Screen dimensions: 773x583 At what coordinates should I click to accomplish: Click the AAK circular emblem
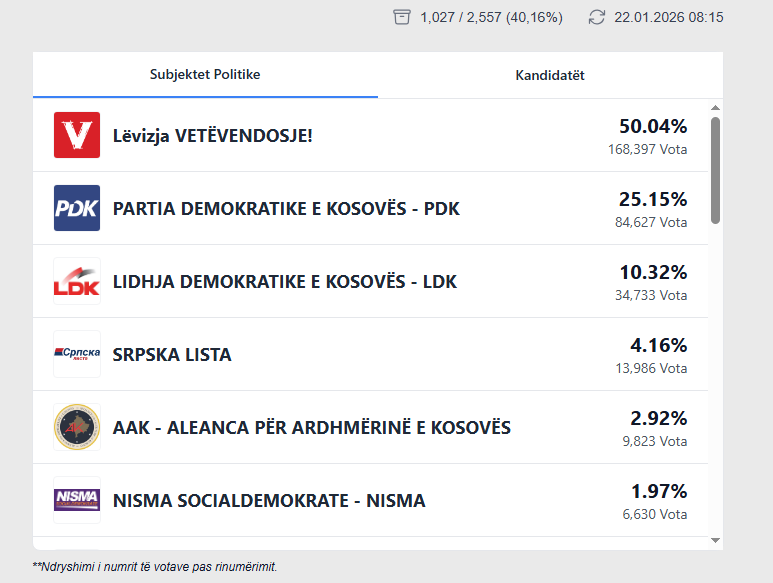77,427
